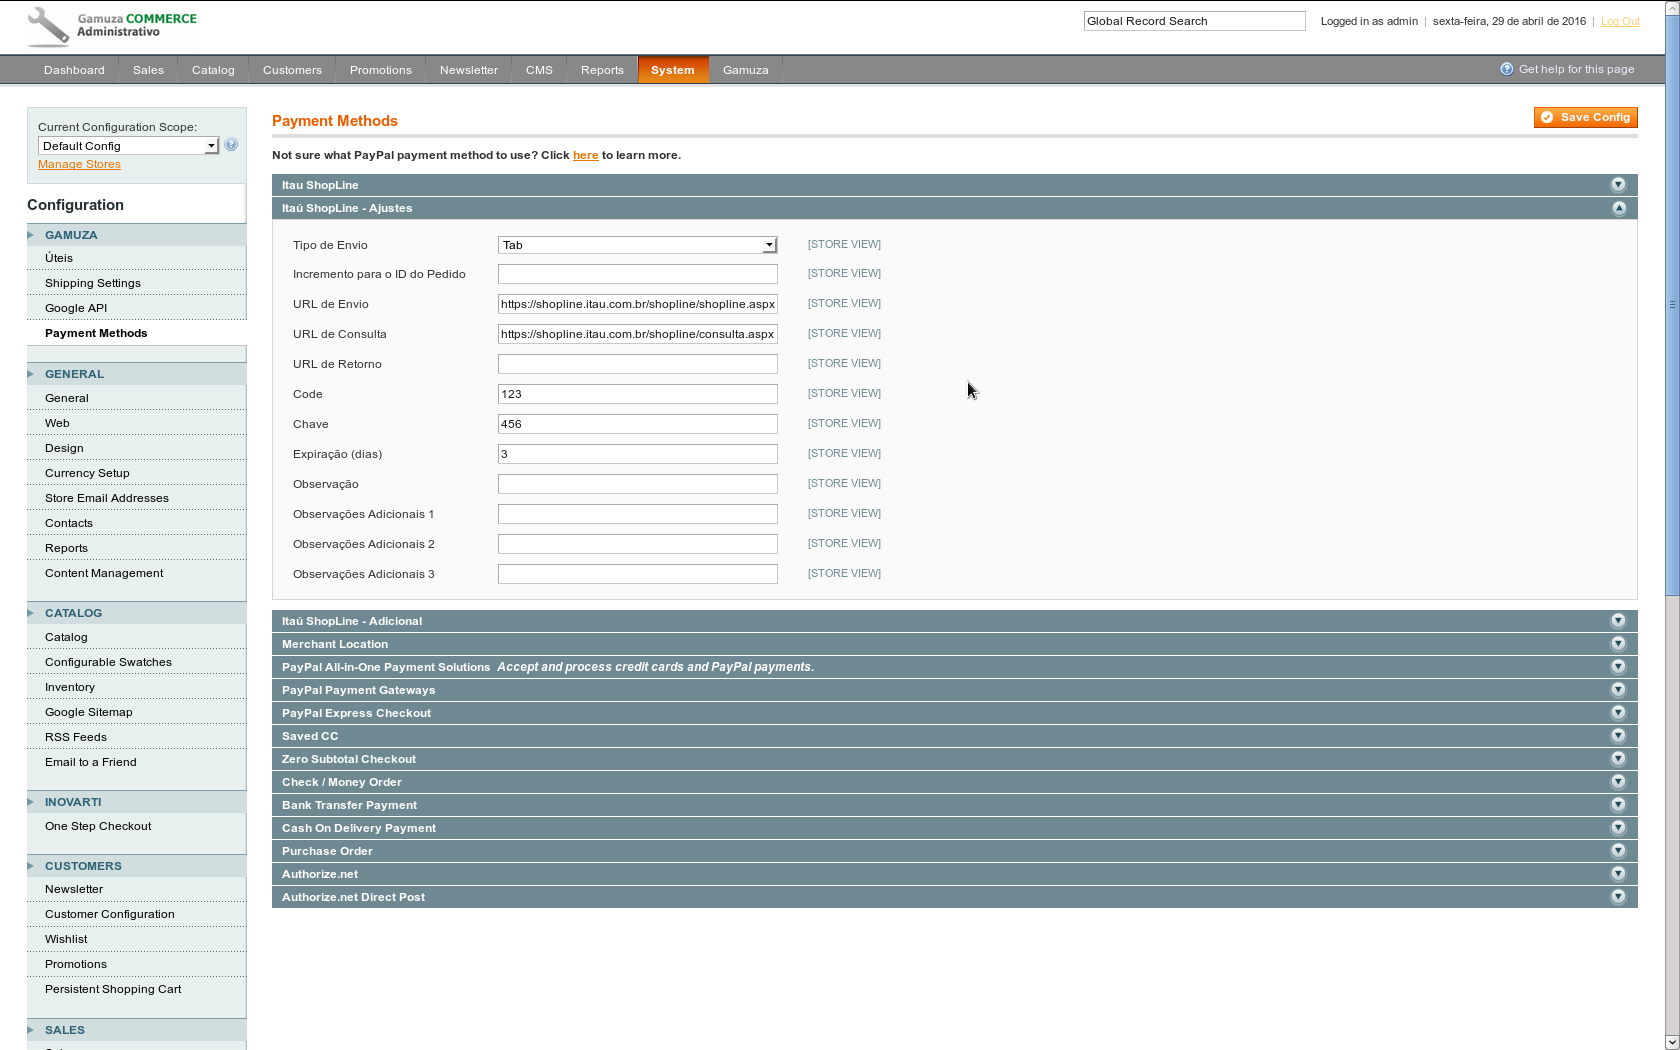Open the Newsletter menu
This screenshot has height=1050, width=1680.
[x=468, y=70]
